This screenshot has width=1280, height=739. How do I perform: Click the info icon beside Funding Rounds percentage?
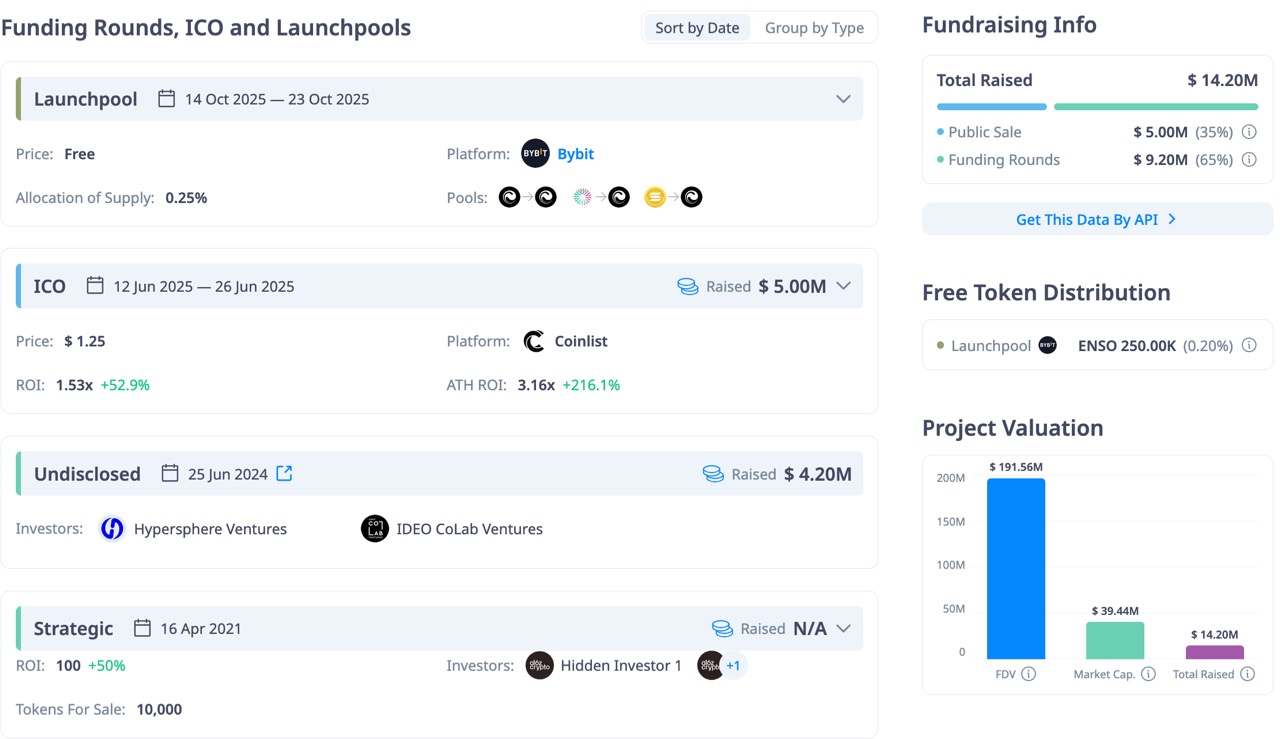[x=1249, y=160]
